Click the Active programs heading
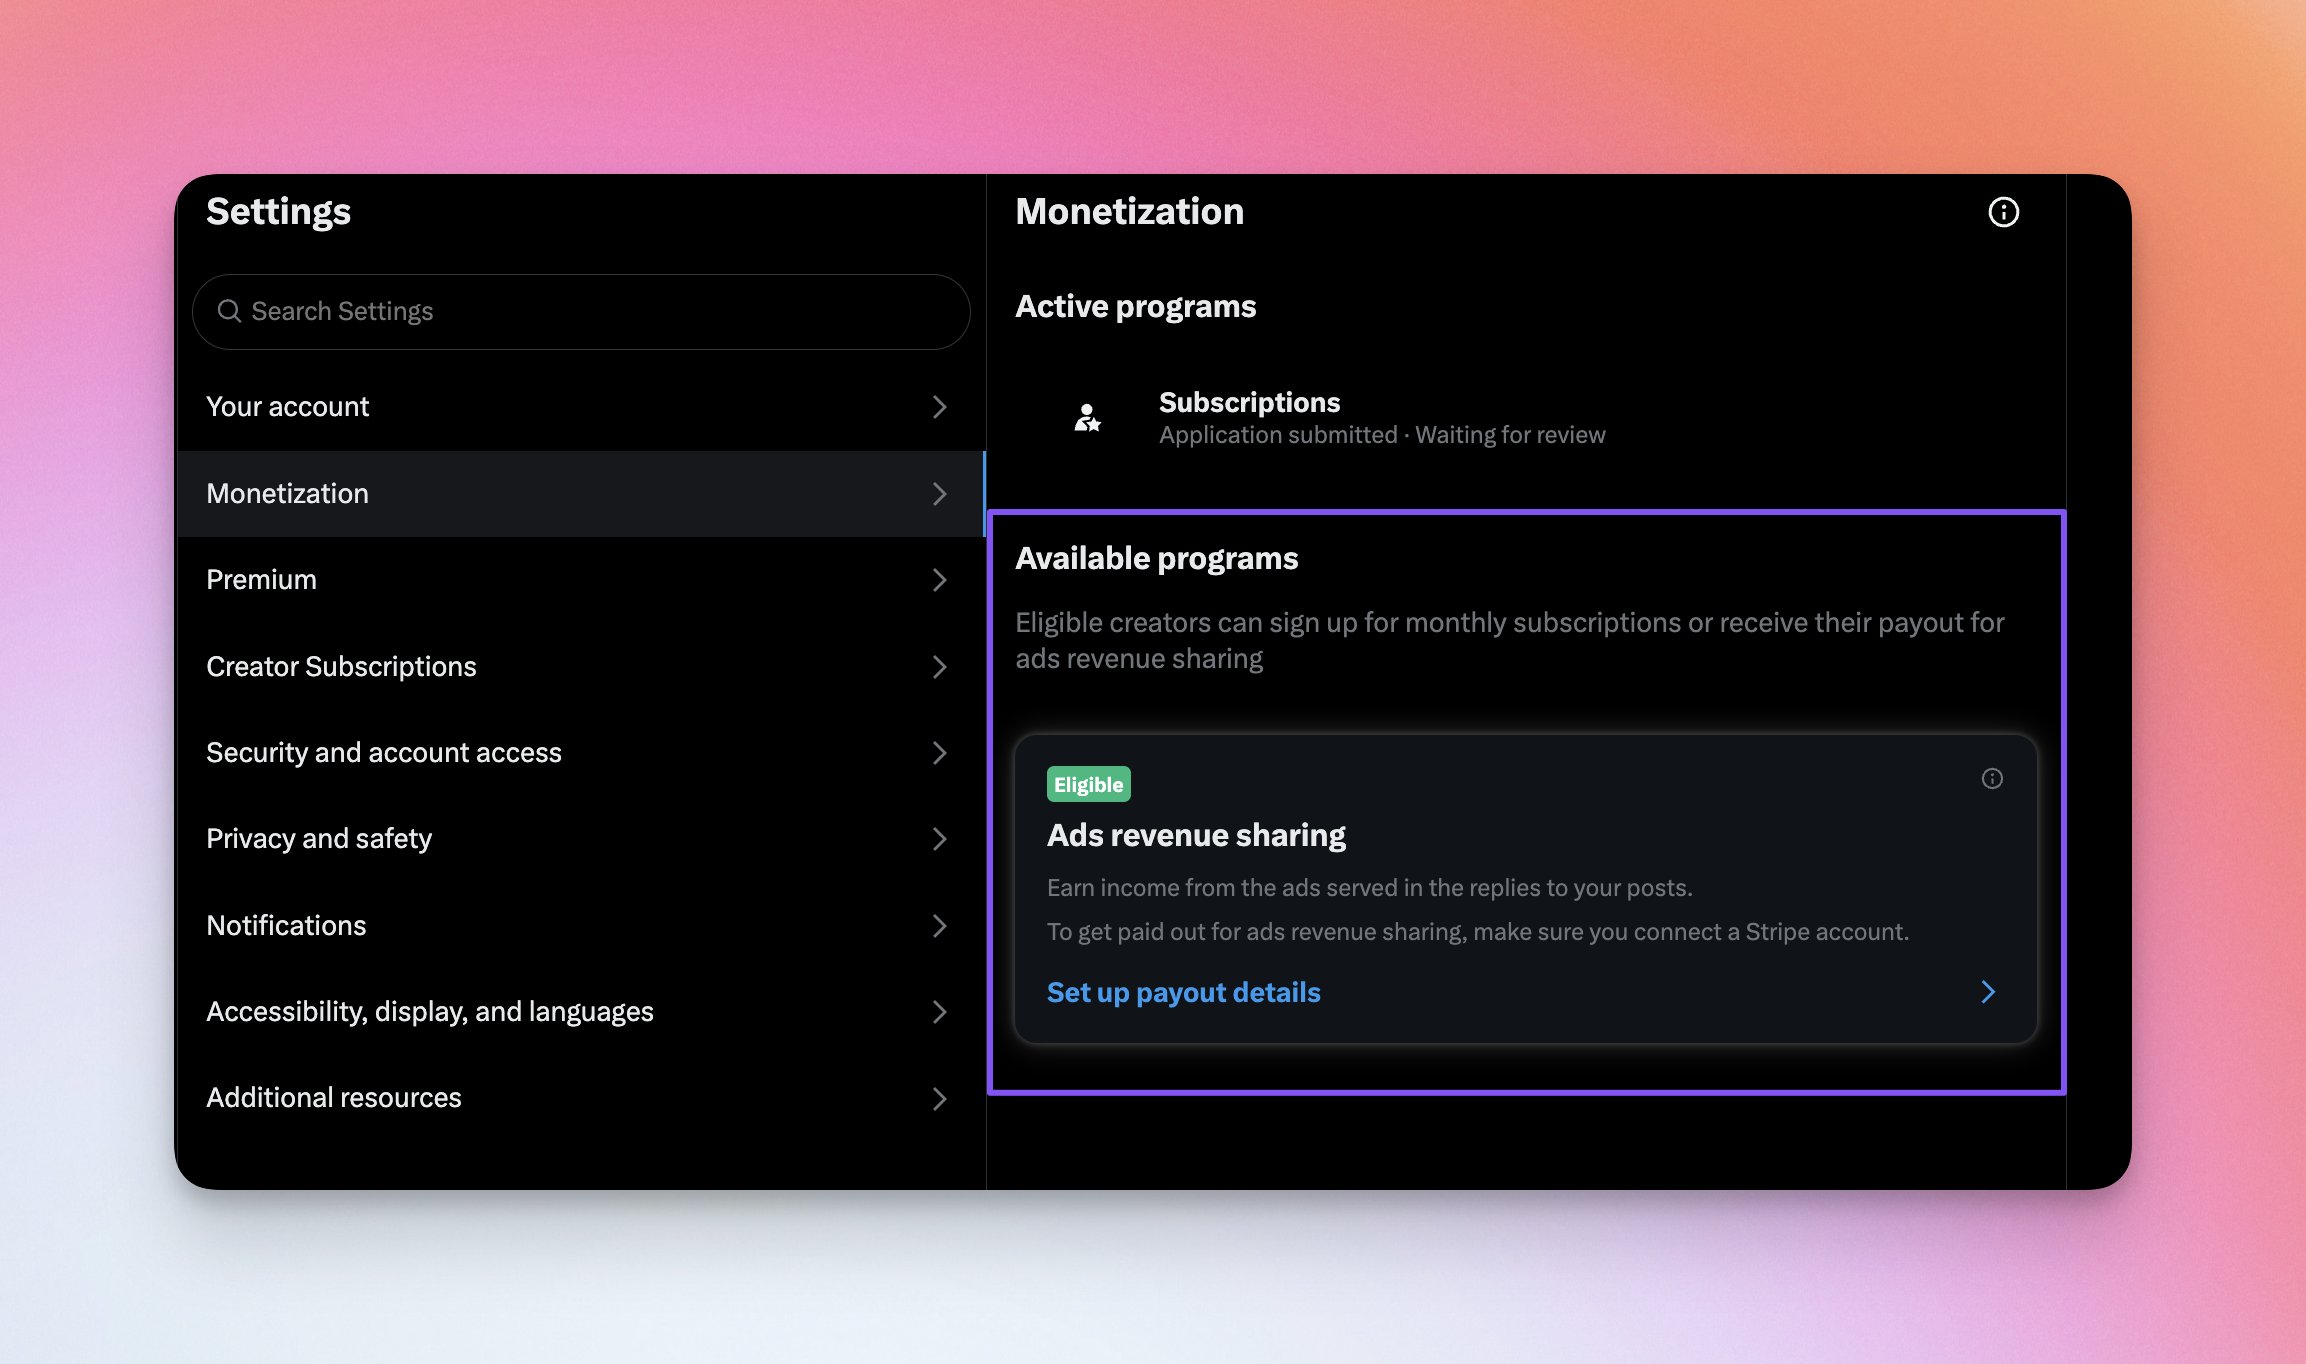 (1136, 306)
